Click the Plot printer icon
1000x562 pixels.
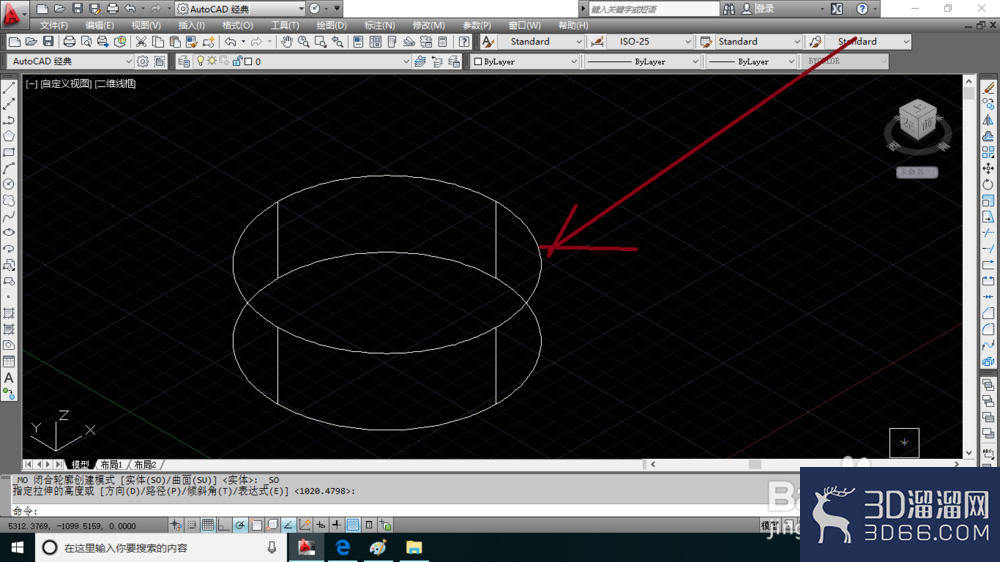(x=69, y=41)
